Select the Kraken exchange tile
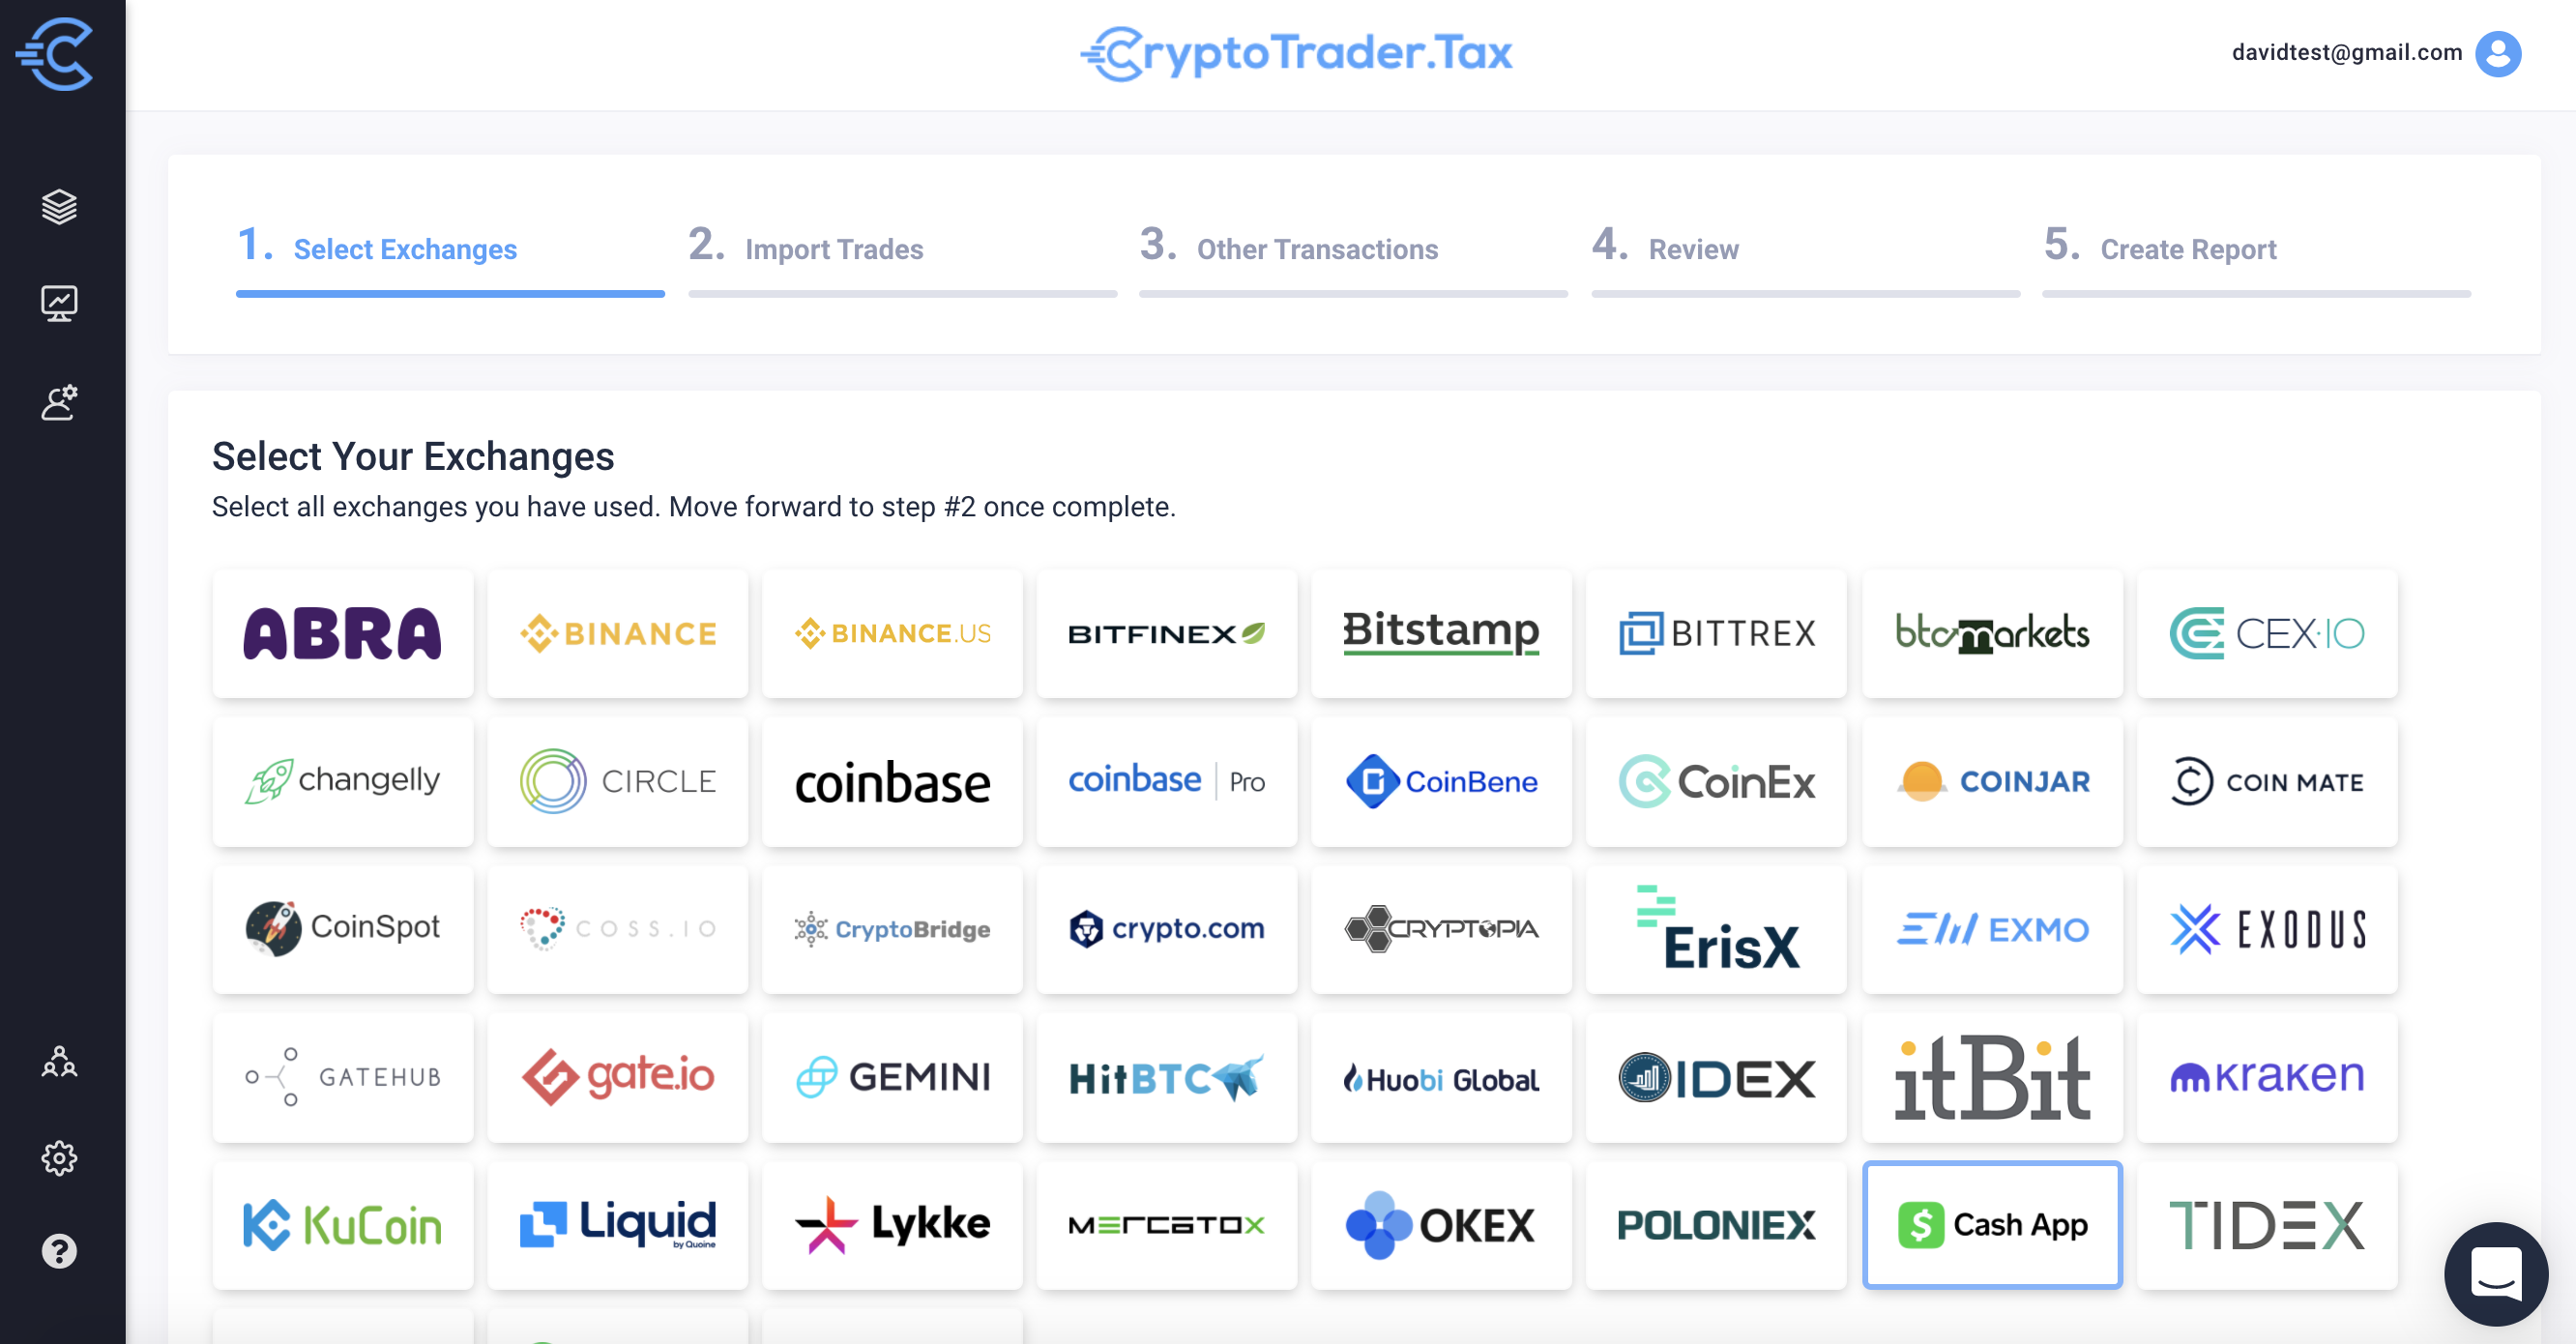 click(x=2268, y=1075)
